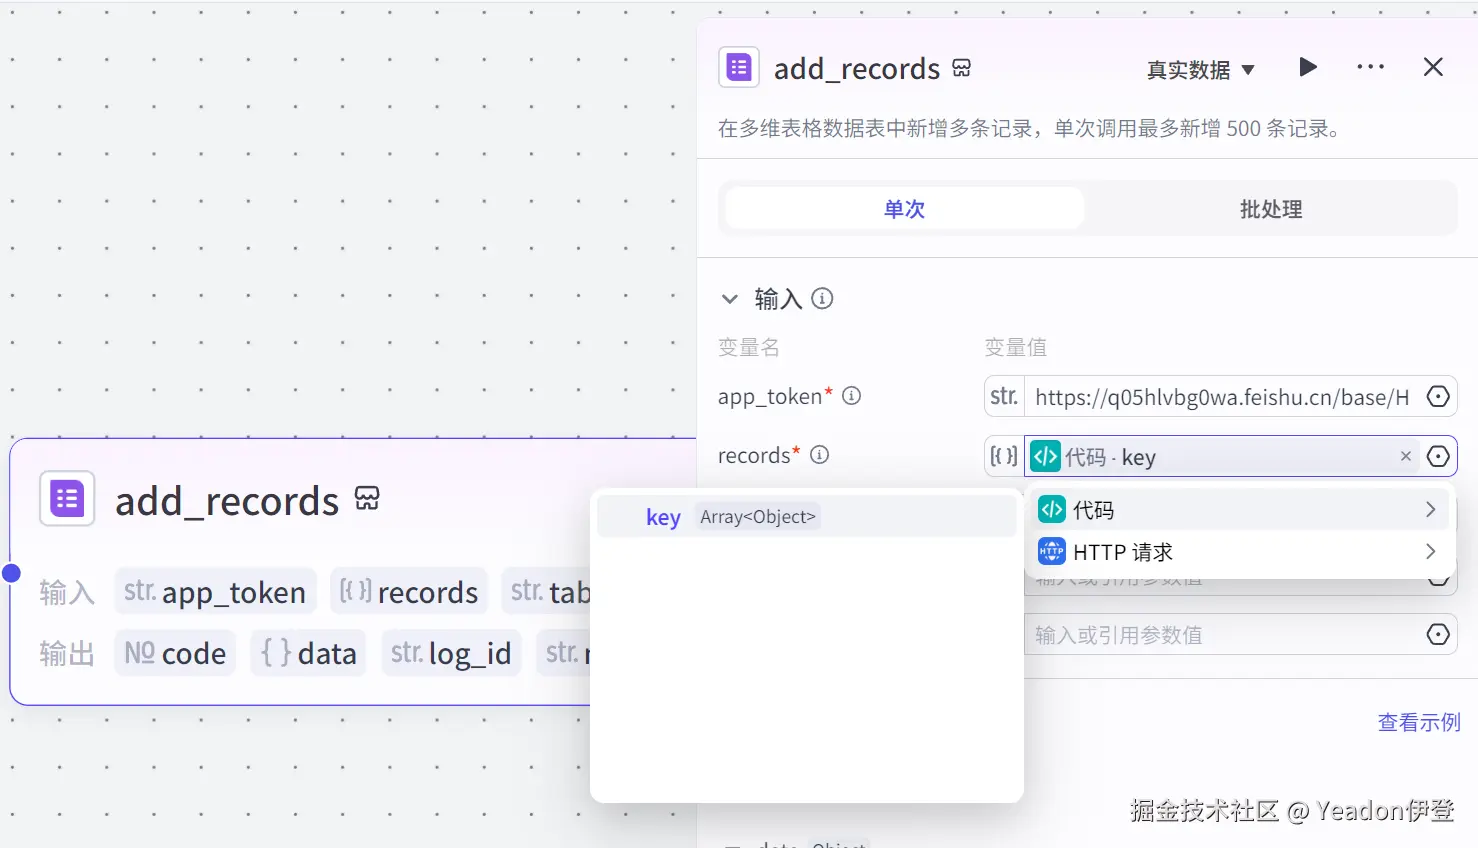Screen dimensions: 1478x848
Task: Click the 代码 · key records field
Action: tap(1222, 456)
